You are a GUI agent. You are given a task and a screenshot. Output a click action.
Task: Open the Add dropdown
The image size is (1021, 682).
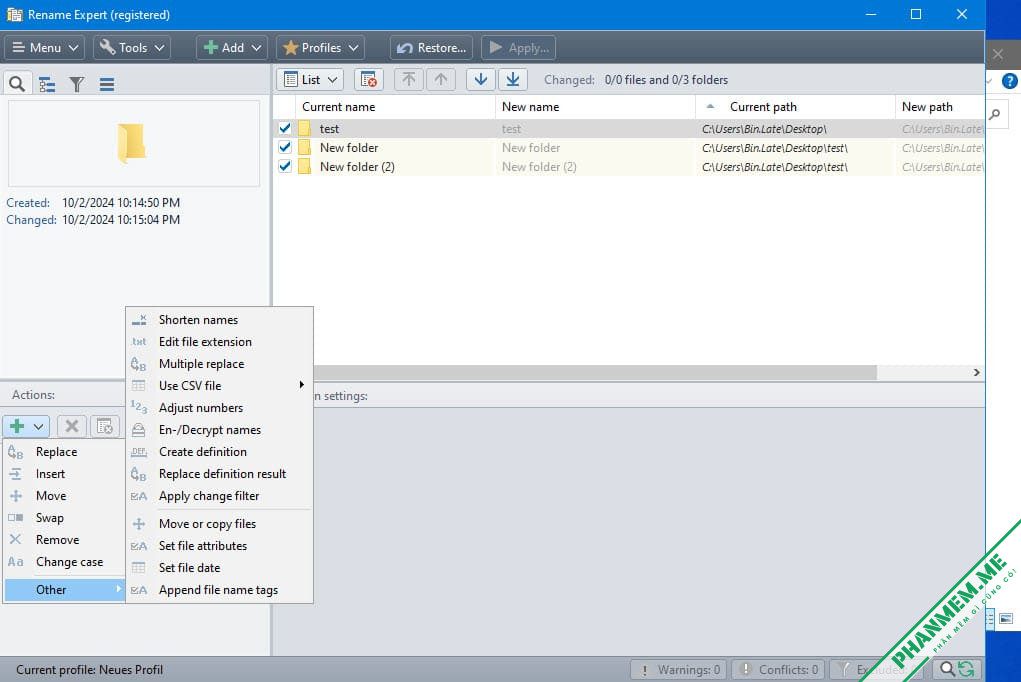[232, 48]
